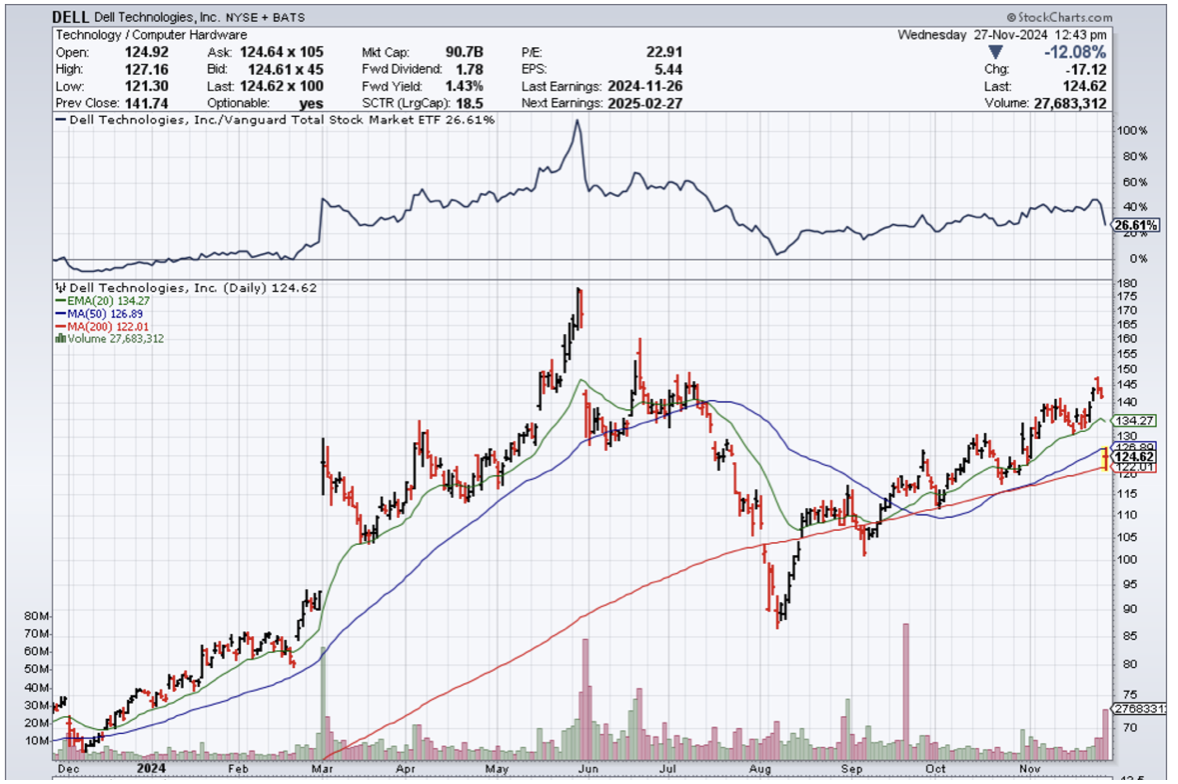Click the 26.61% relative strength value tag

pos(1135,225)
